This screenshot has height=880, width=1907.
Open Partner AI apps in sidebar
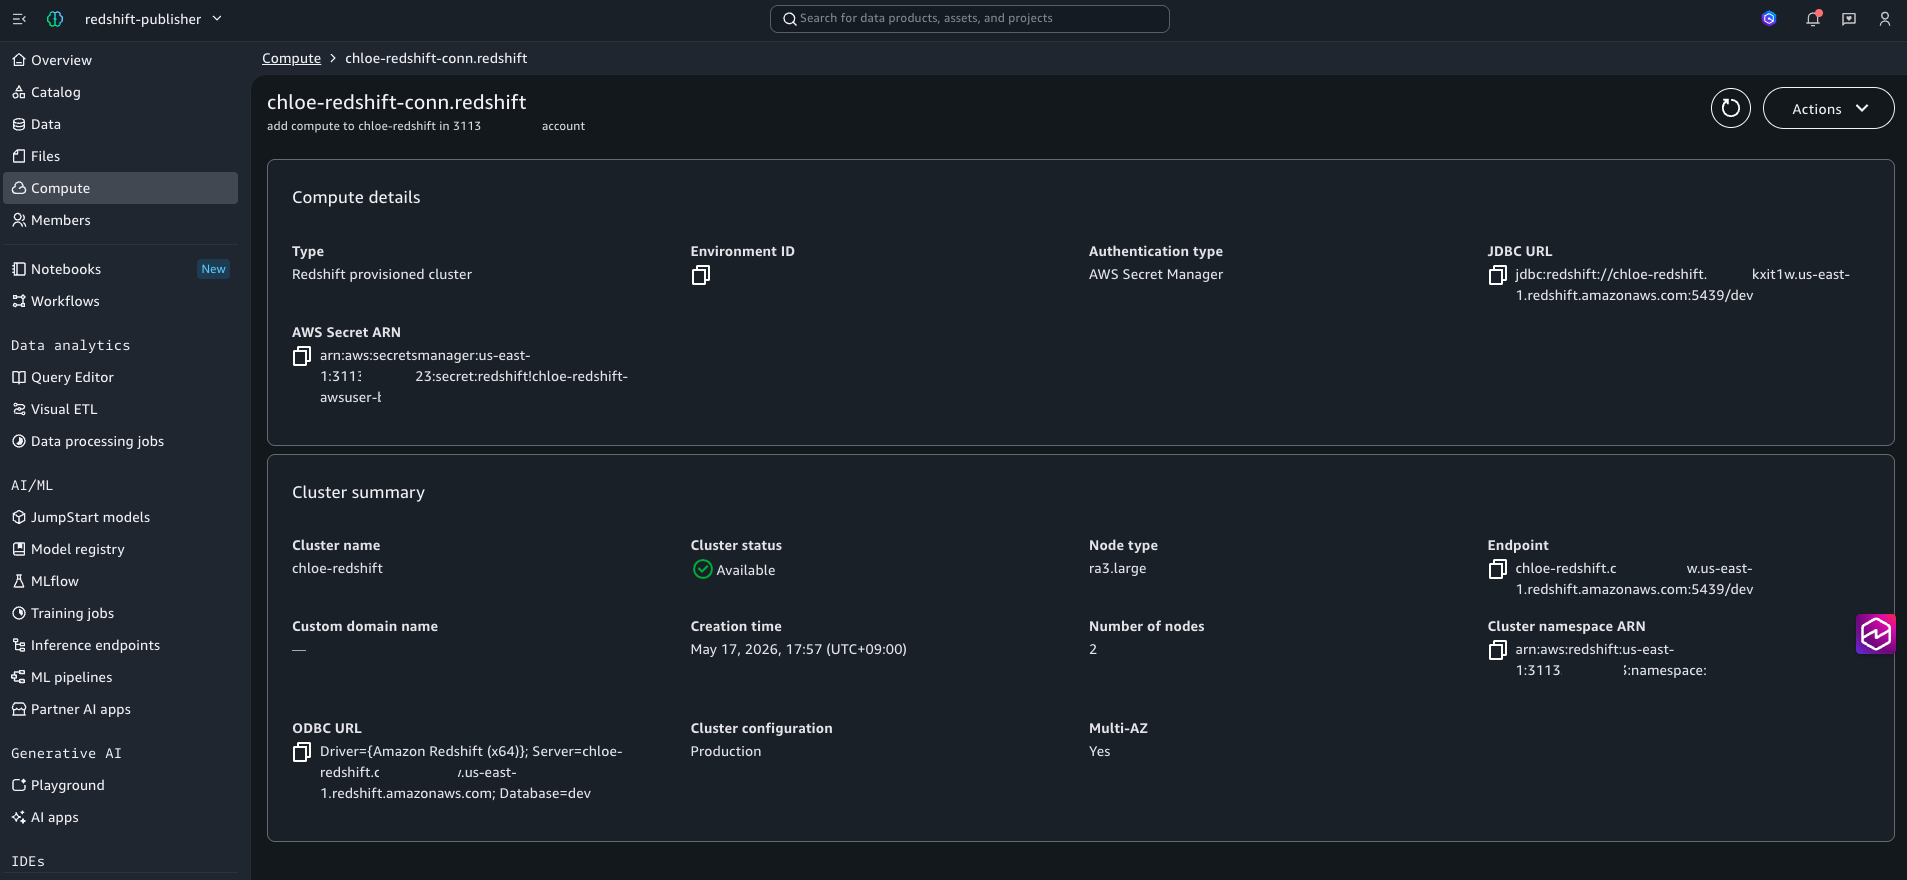point(120,709)
